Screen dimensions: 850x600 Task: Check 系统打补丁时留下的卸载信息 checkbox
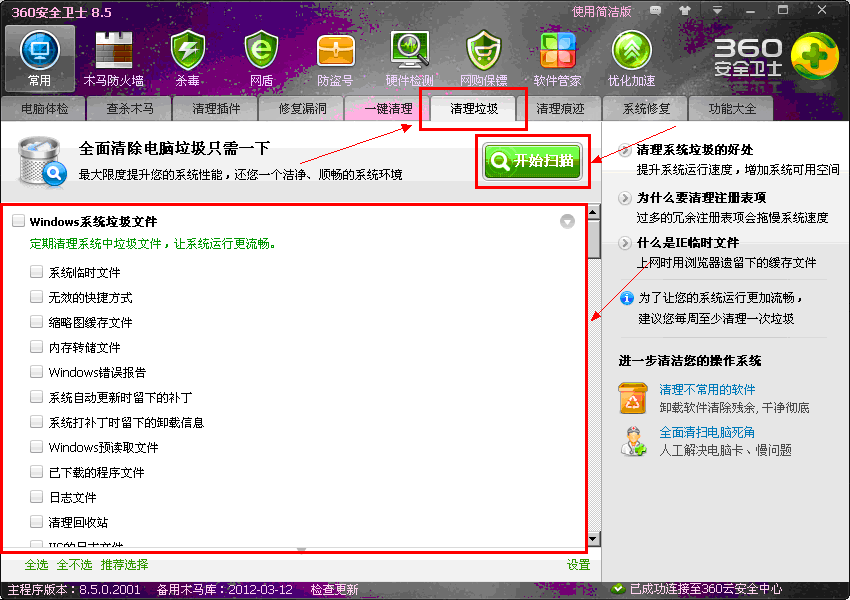tap(36, 421)
